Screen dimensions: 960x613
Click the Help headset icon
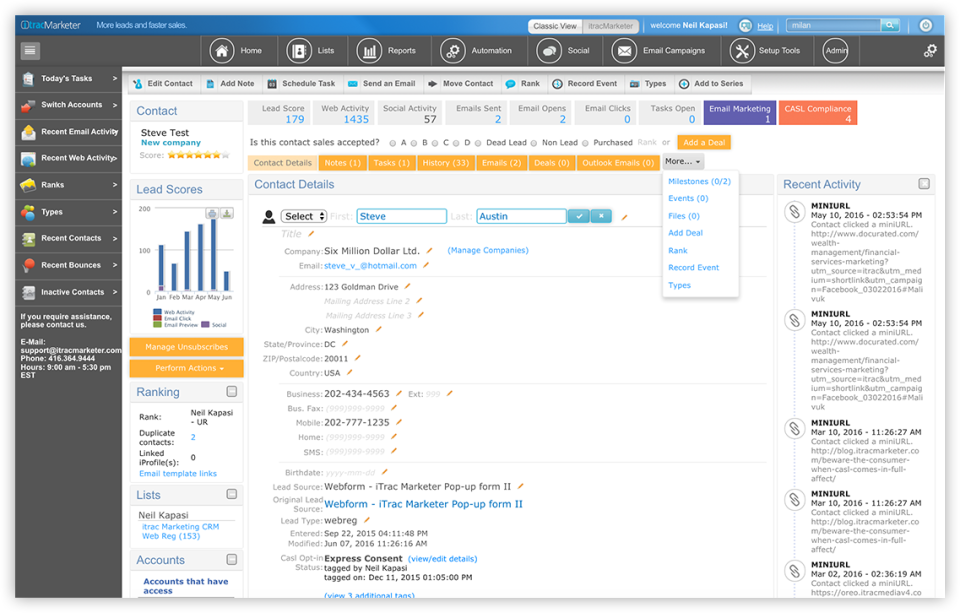[x=745, y=26]
